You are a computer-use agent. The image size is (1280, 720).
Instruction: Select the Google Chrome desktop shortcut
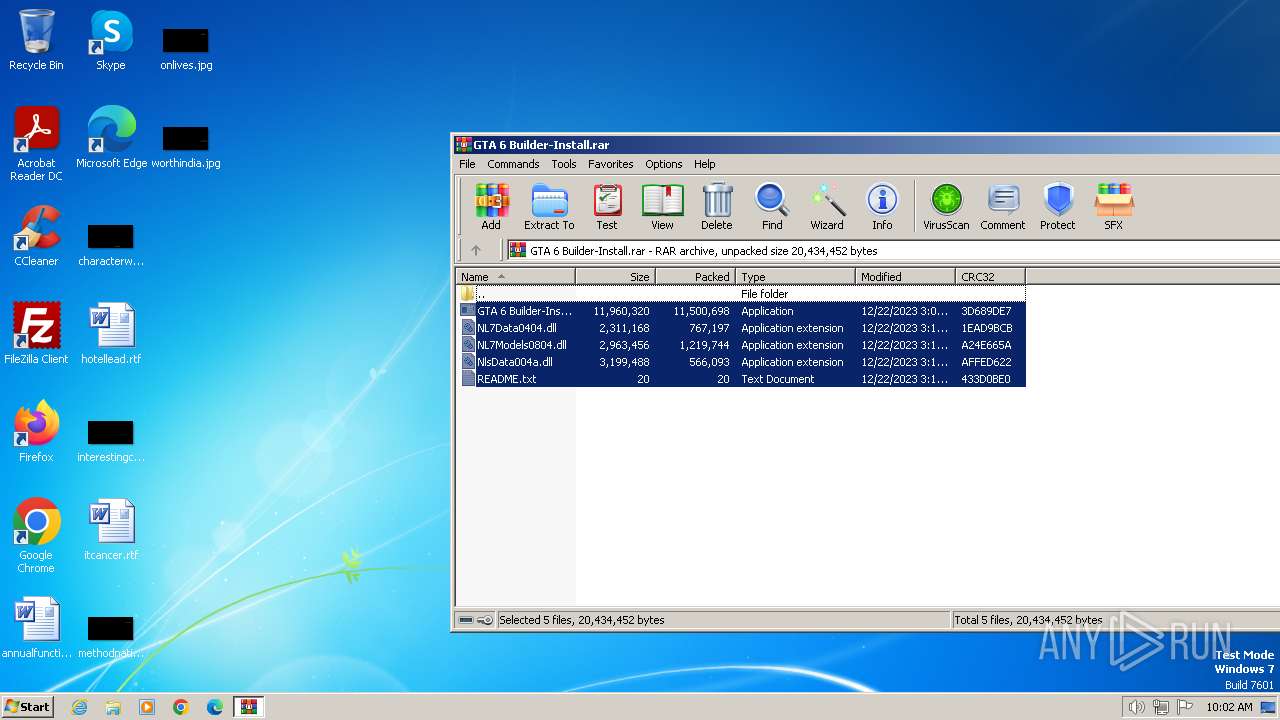(36, 537)
